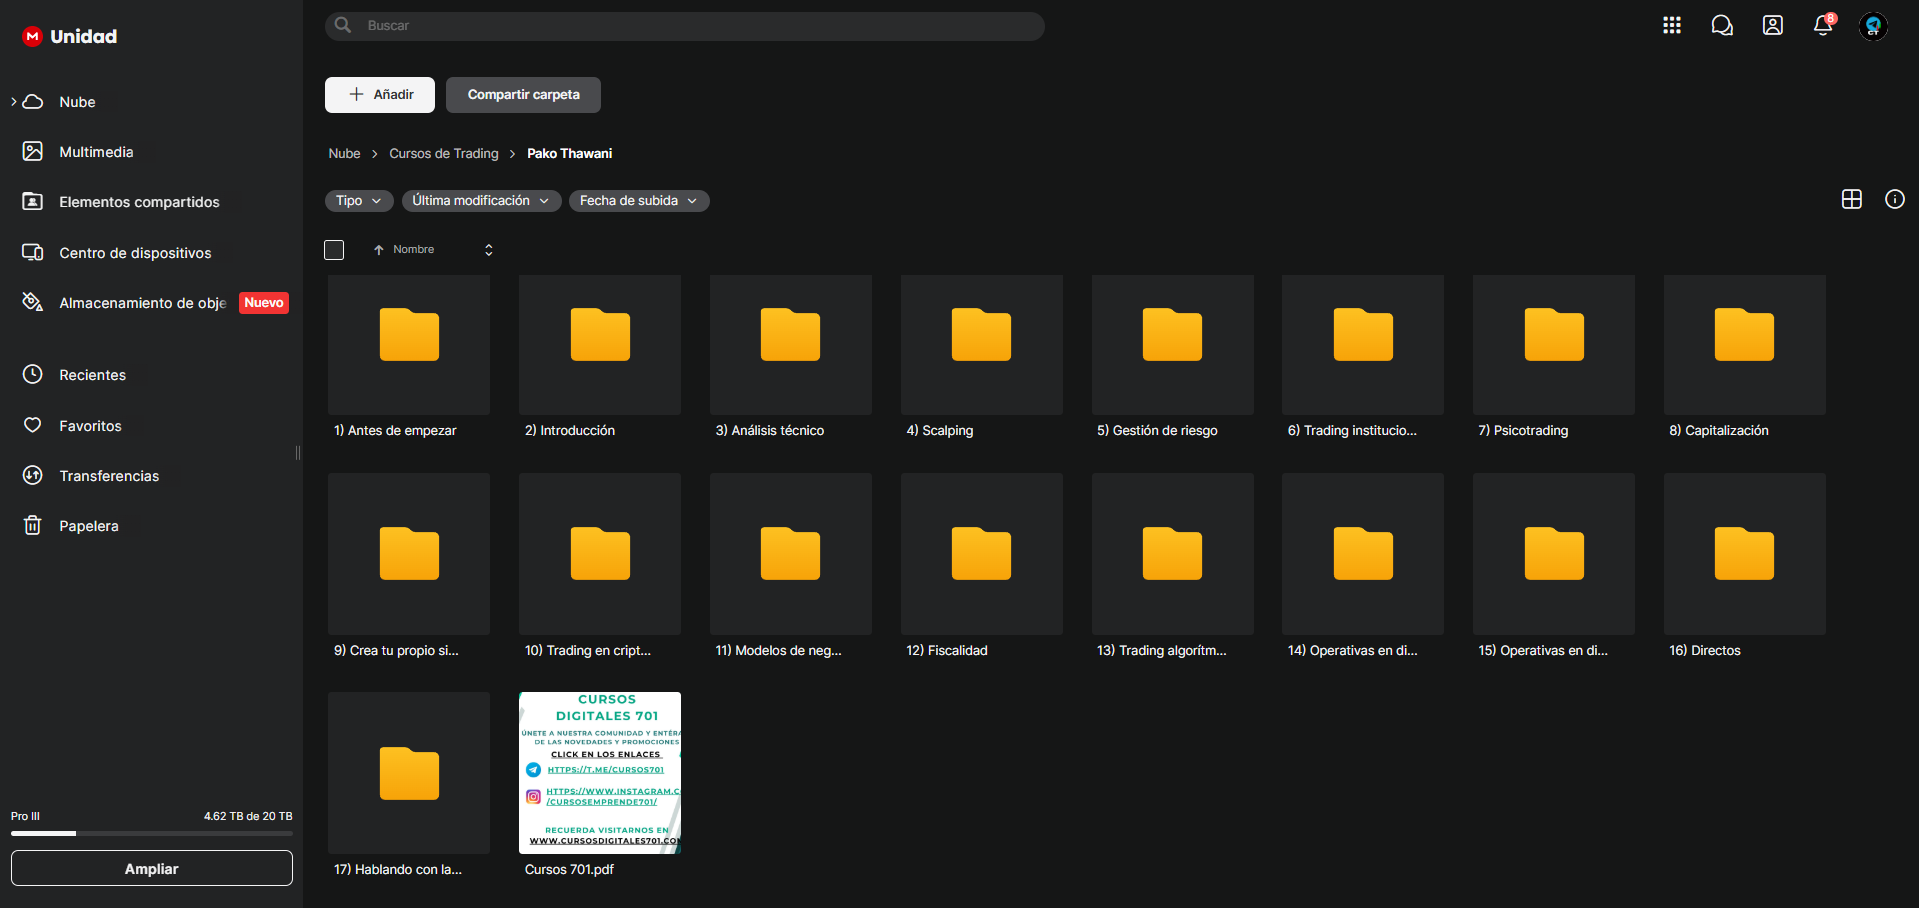The width and height of the screenshot is (1919, 908).
Task: Open the Tipo filter dropdown
Action: tap(359, 201)
